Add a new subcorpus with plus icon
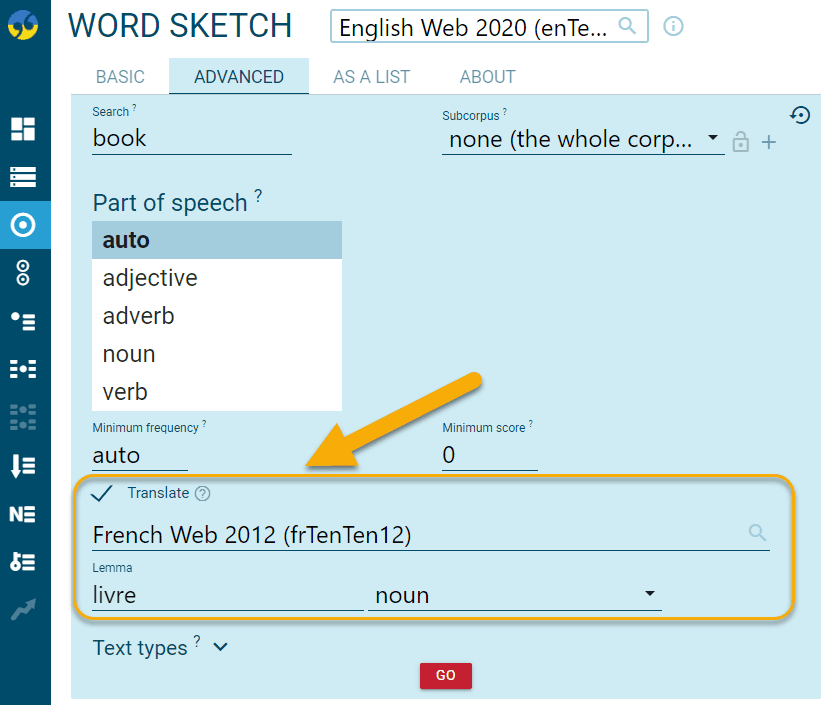829x705 pixels. click(769, 143)
